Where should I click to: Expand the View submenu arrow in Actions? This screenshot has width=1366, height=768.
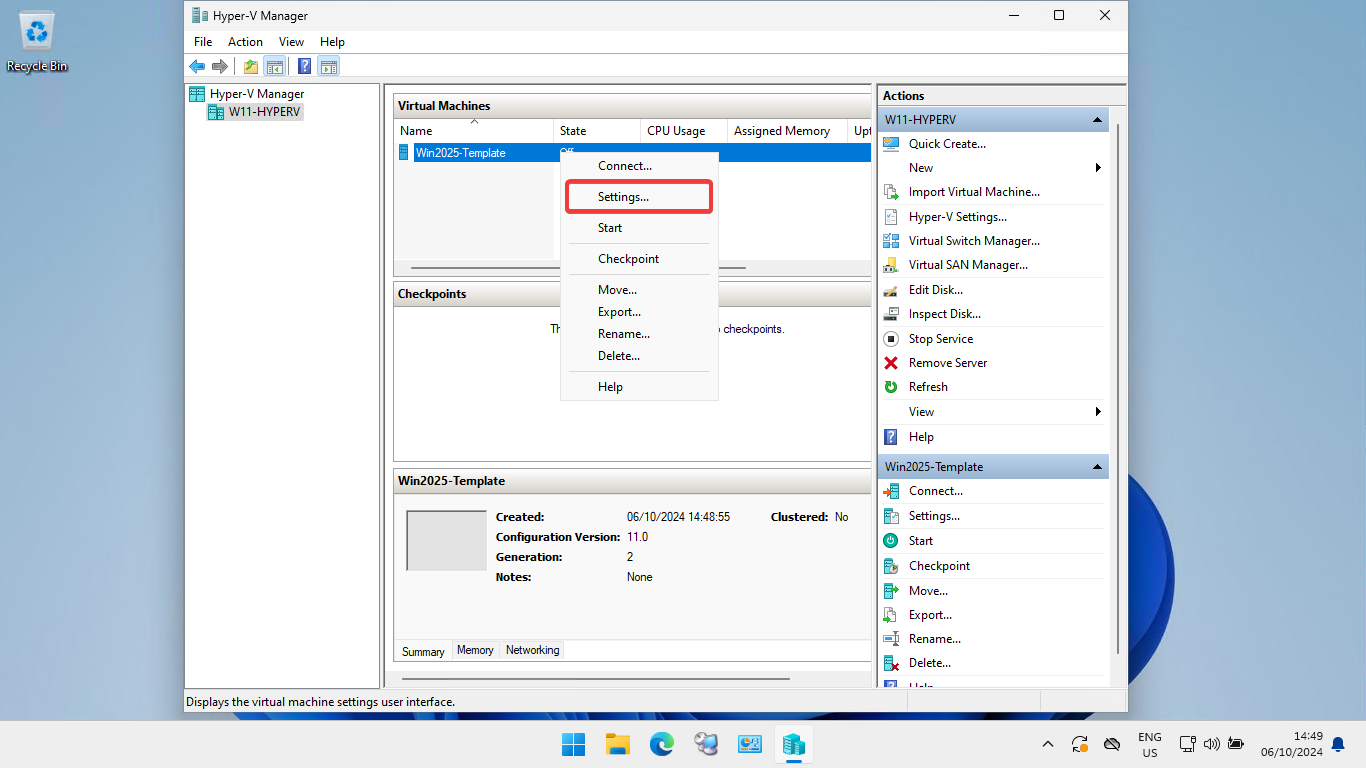coord(1098,412)
